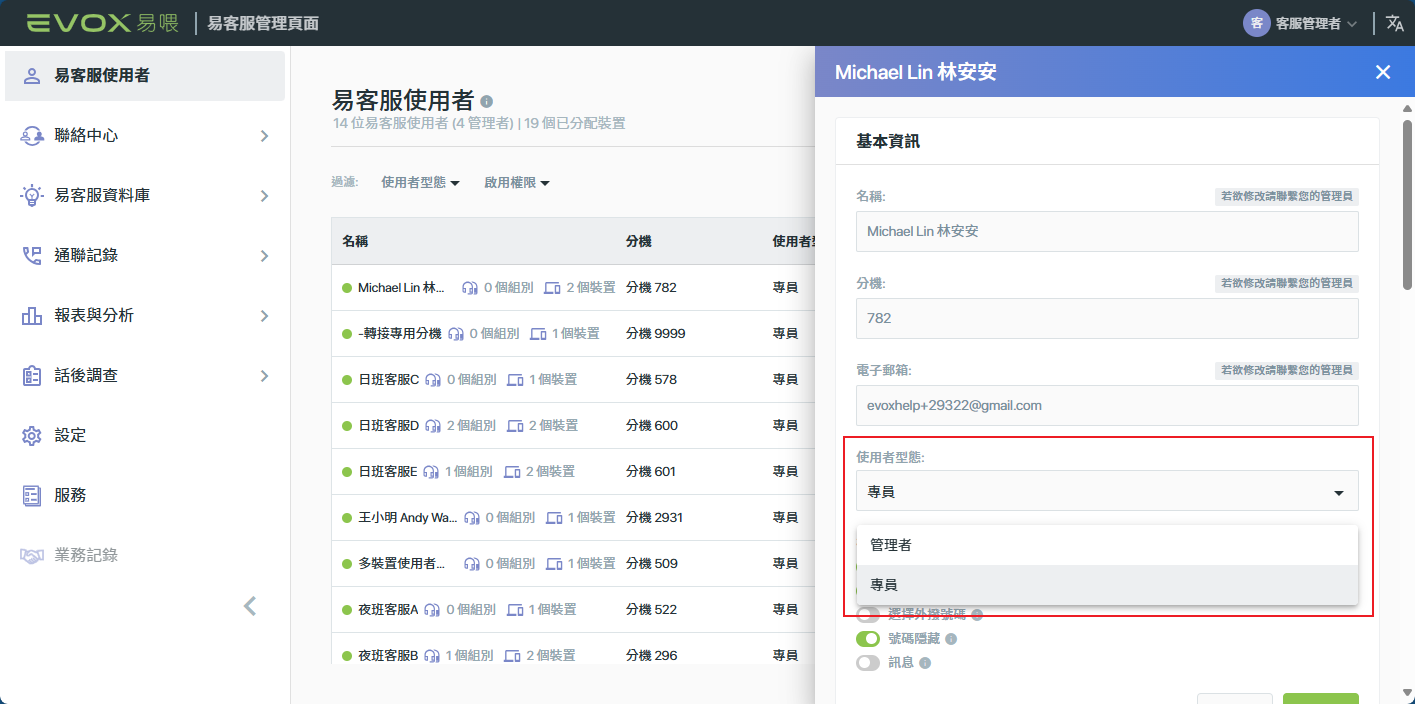Toggle the 訊息 switch

coord(868,662)
